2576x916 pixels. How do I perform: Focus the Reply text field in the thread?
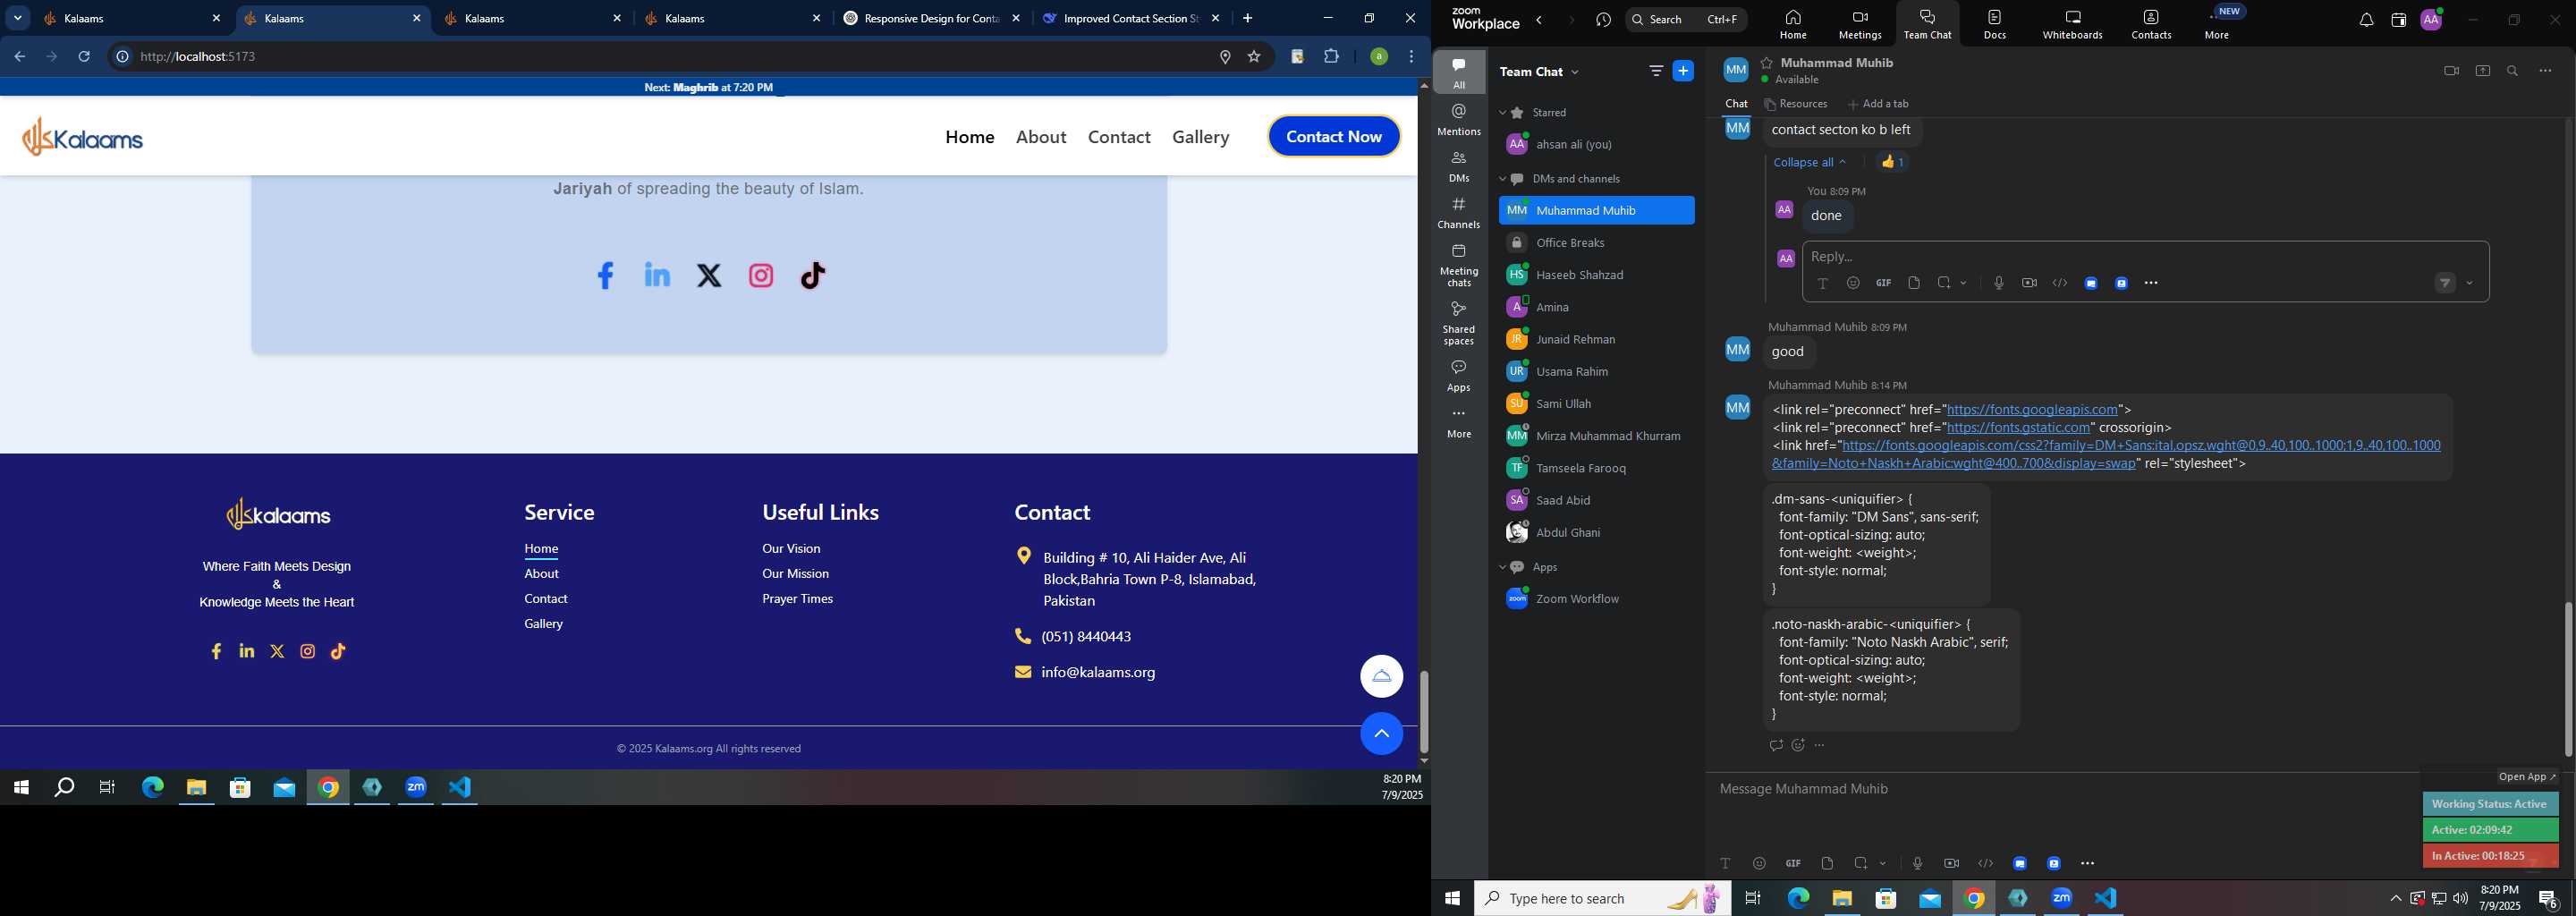tap(2145, 257)
